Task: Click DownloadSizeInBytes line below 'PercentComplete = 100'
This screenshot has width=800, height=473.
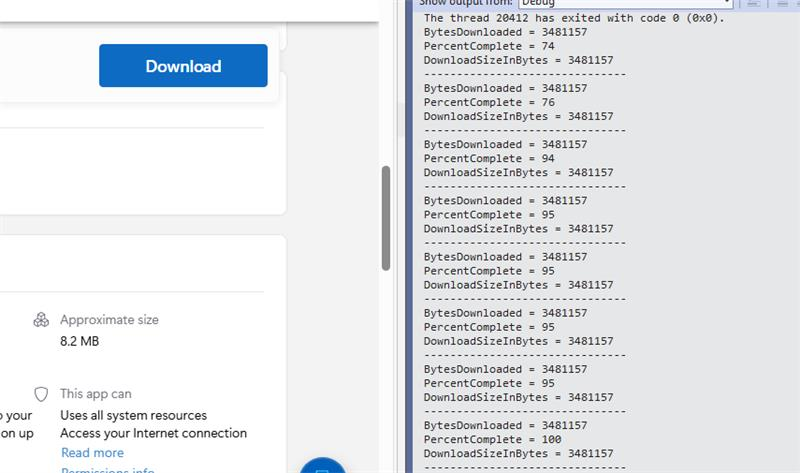Action: pos(518,454)
